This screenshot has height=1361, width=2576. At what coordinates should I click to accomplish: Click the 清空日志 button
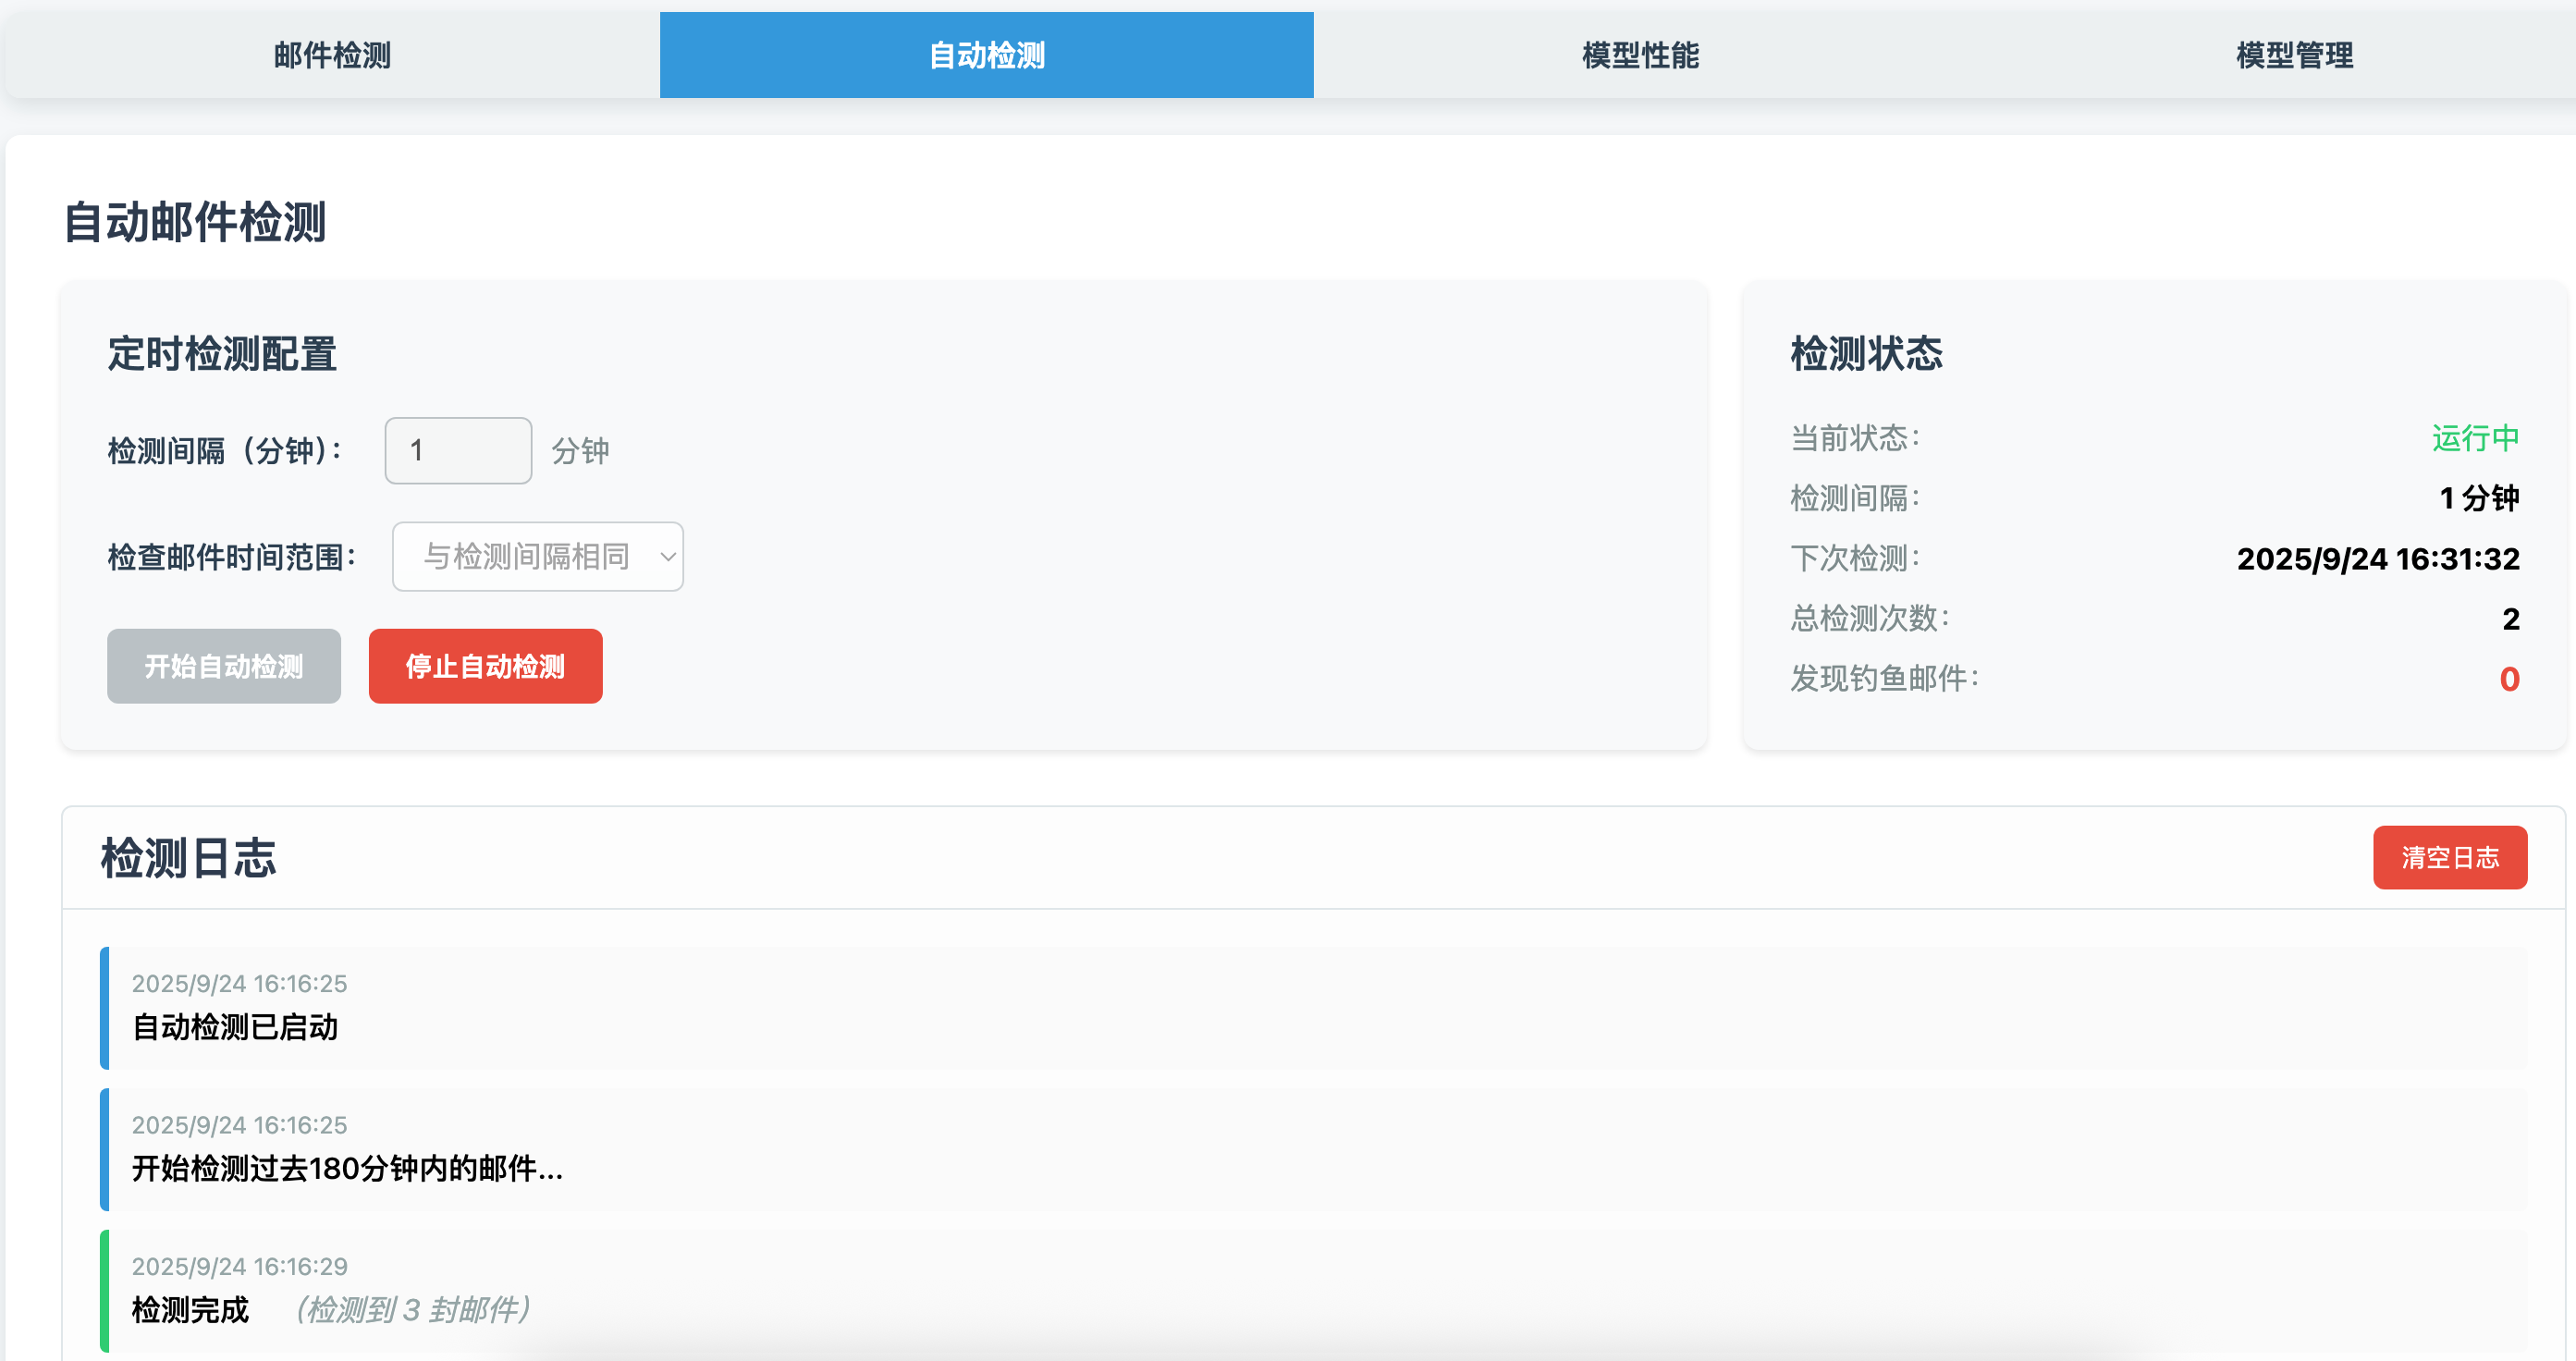tap(2450, 857)
